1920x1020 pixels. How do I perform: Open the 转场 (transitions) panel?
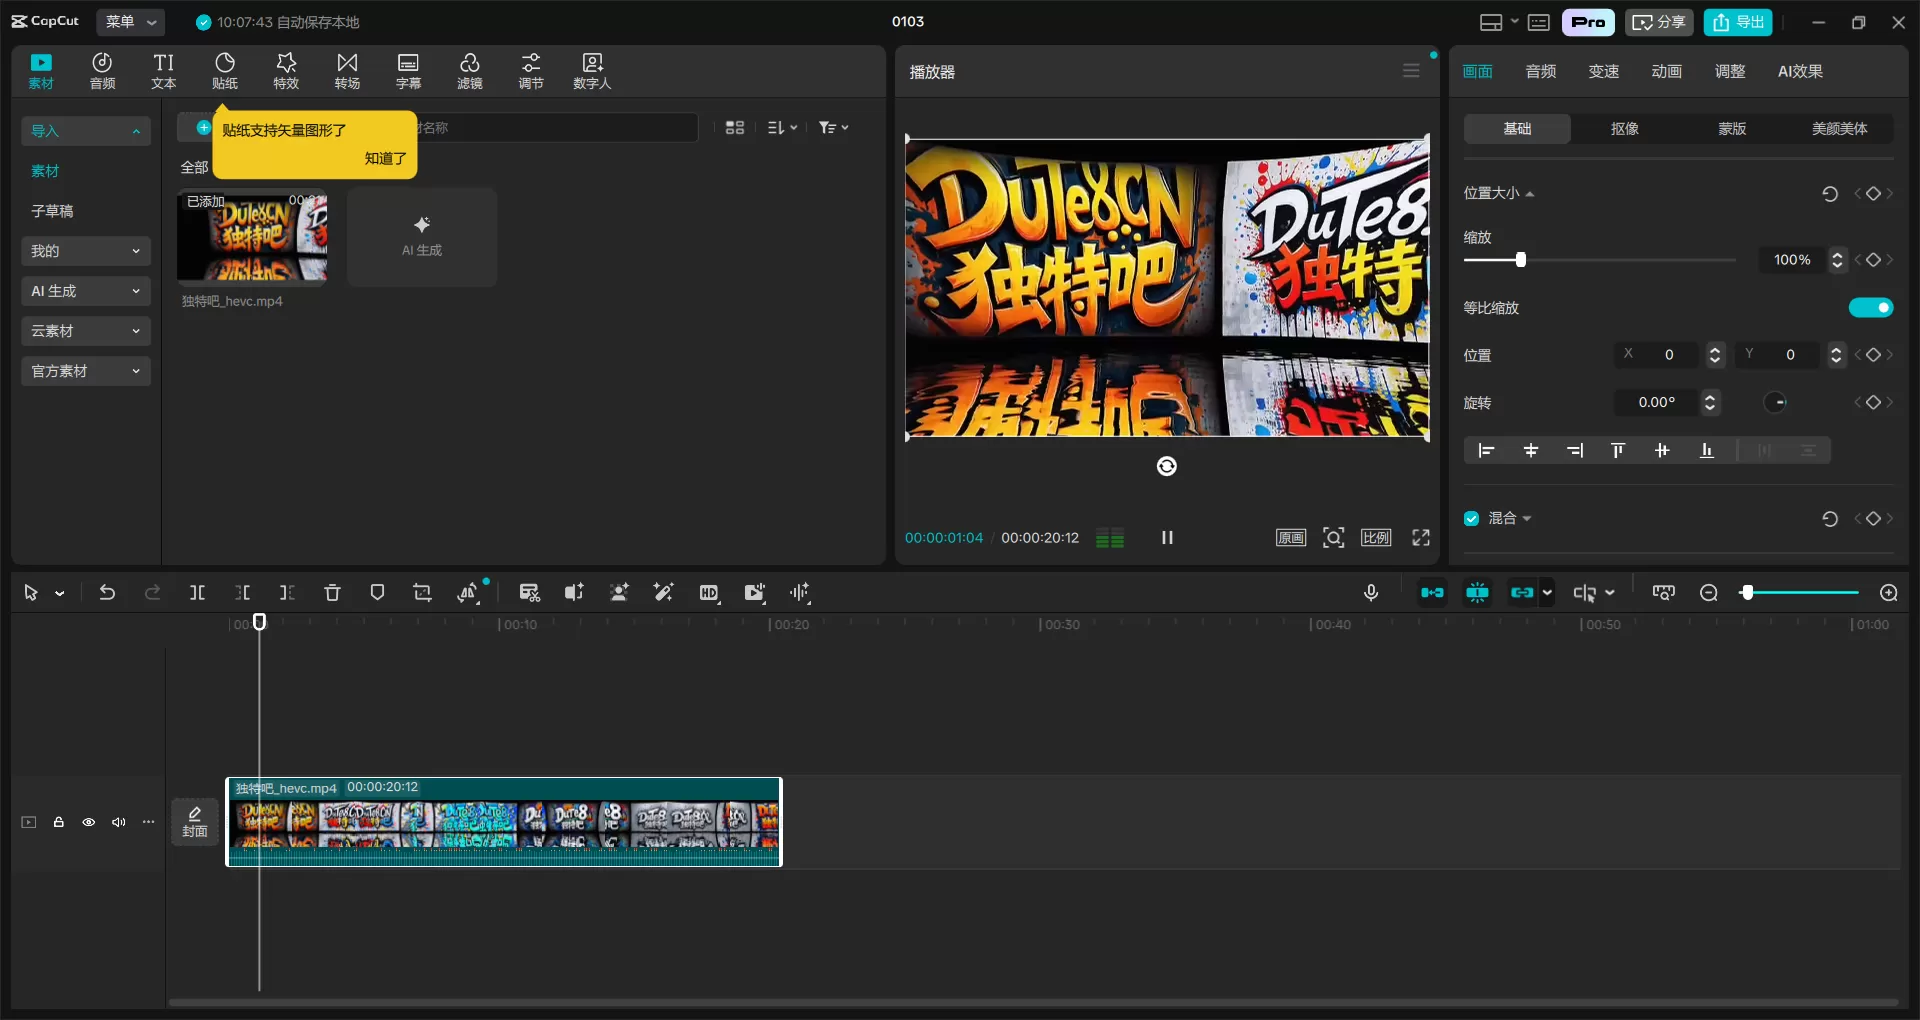pos(347,71)
